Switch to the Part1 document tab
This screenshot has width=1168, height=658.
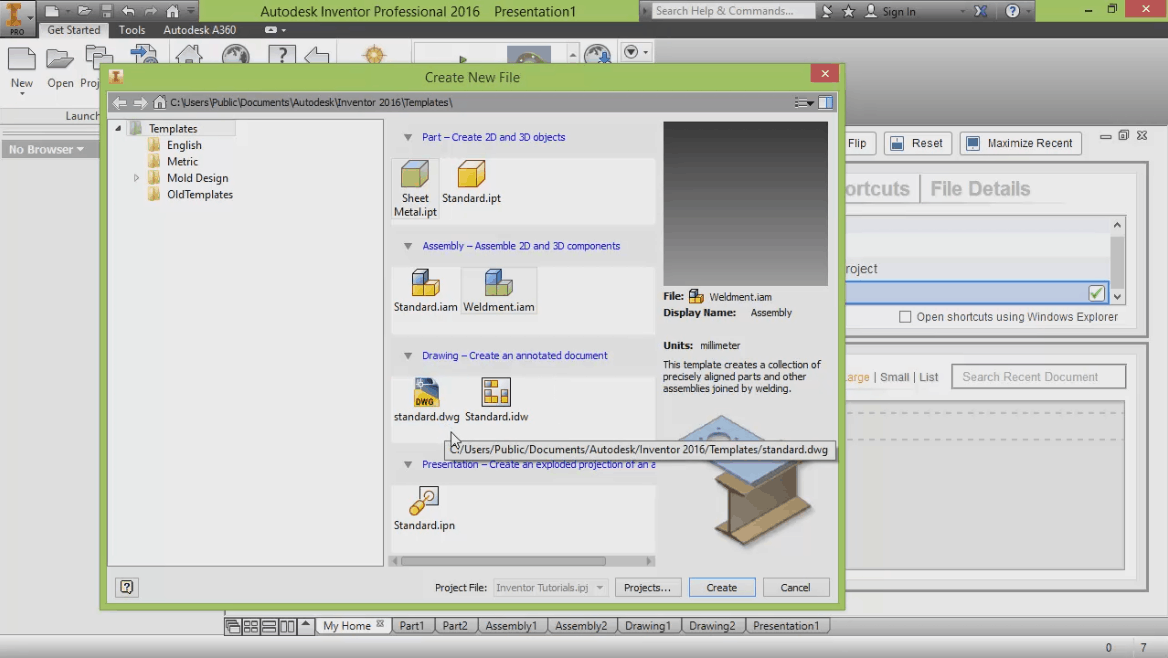point(411,626)
